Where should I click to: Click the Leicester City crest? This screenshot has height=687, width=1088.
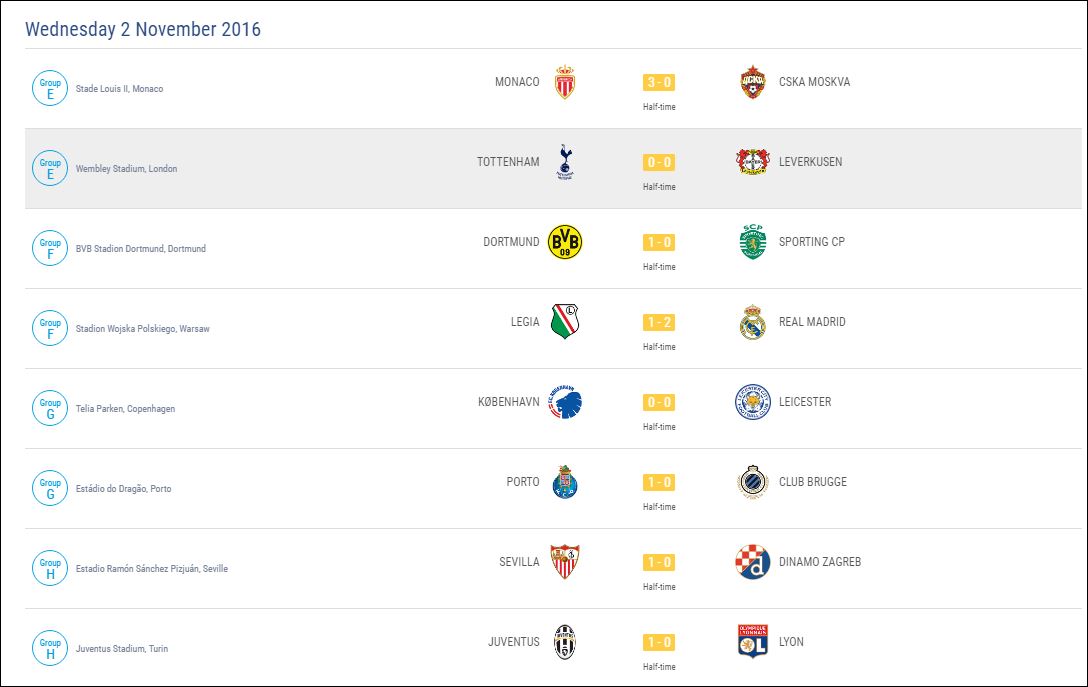[752, 402]
